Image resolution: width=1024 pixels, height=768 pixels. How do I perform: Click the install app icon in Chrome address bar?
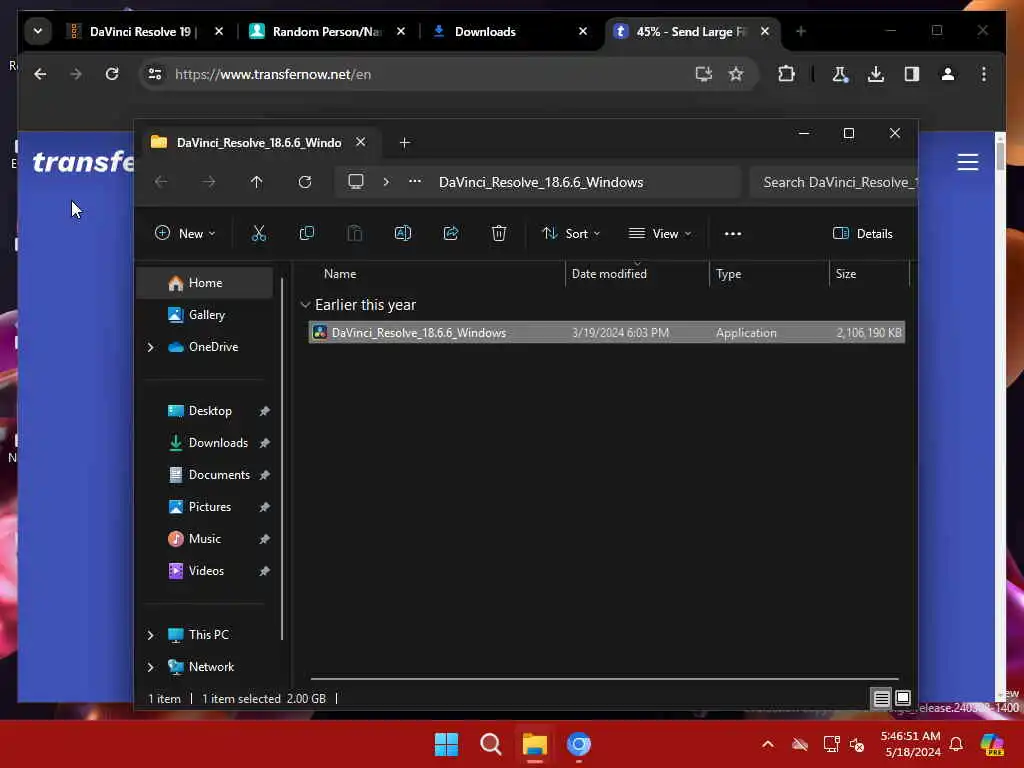click(703, 74)
